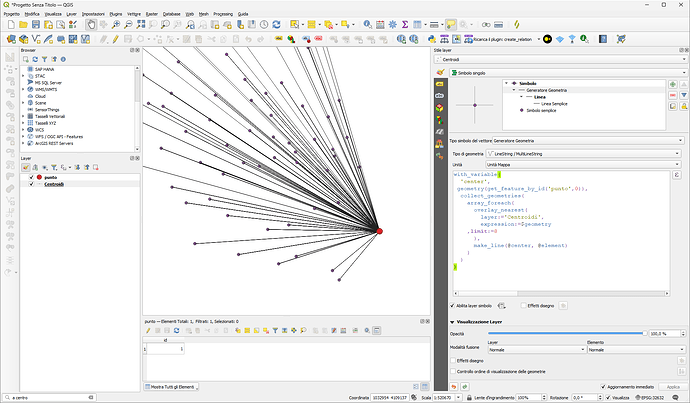Select Simbolo semplice in the symbol tree

pos(541,110)
